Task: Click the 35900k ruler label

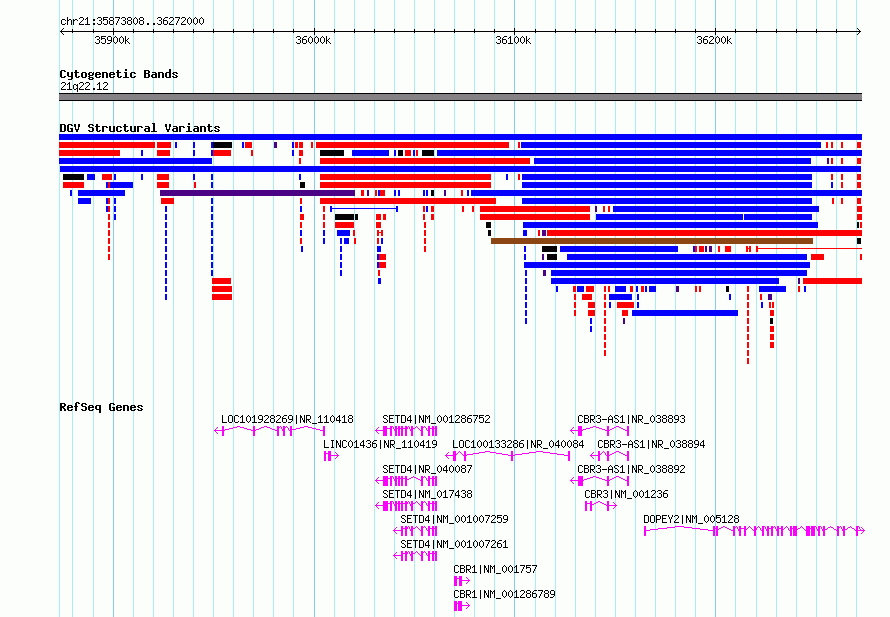Action: [112, 40]
